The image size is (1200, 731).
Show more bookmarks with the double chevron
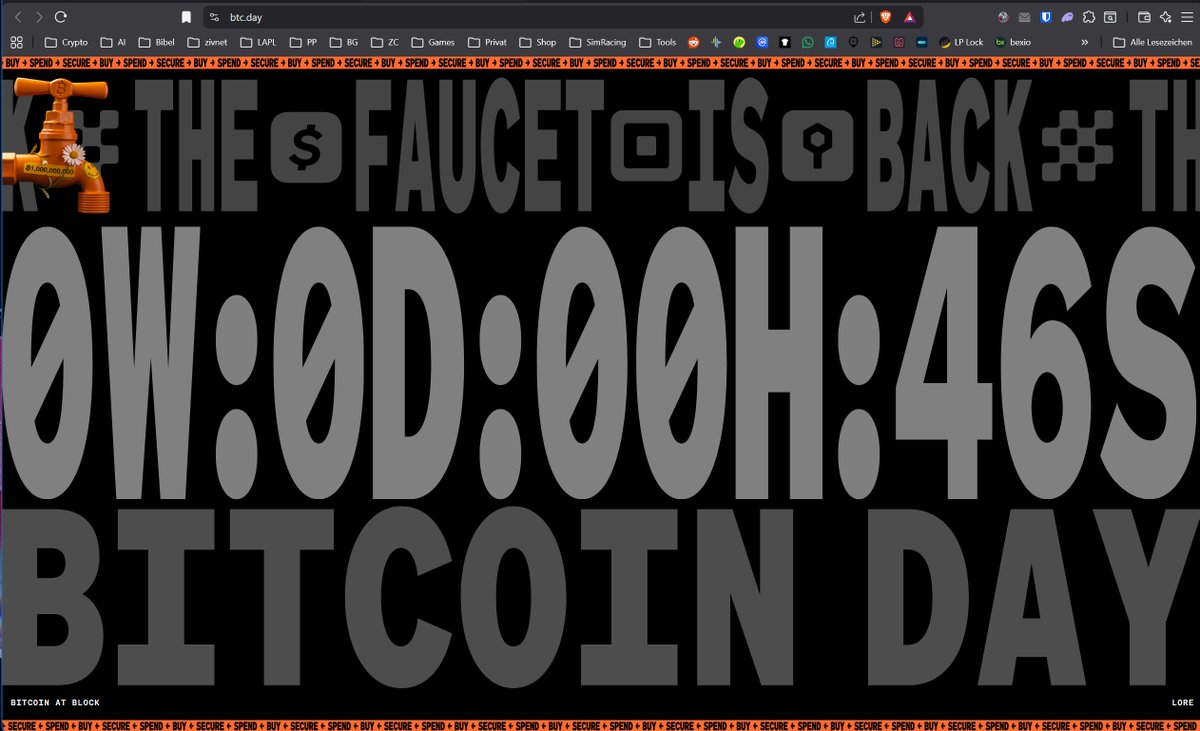tap(1085, 42)
